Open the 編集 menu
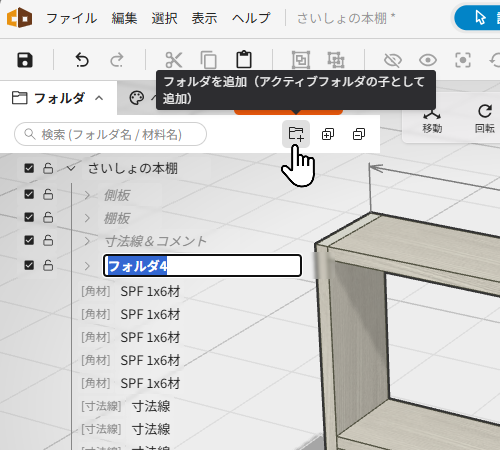Viewport: 500px width, 450px height. [x=124, y=18]
